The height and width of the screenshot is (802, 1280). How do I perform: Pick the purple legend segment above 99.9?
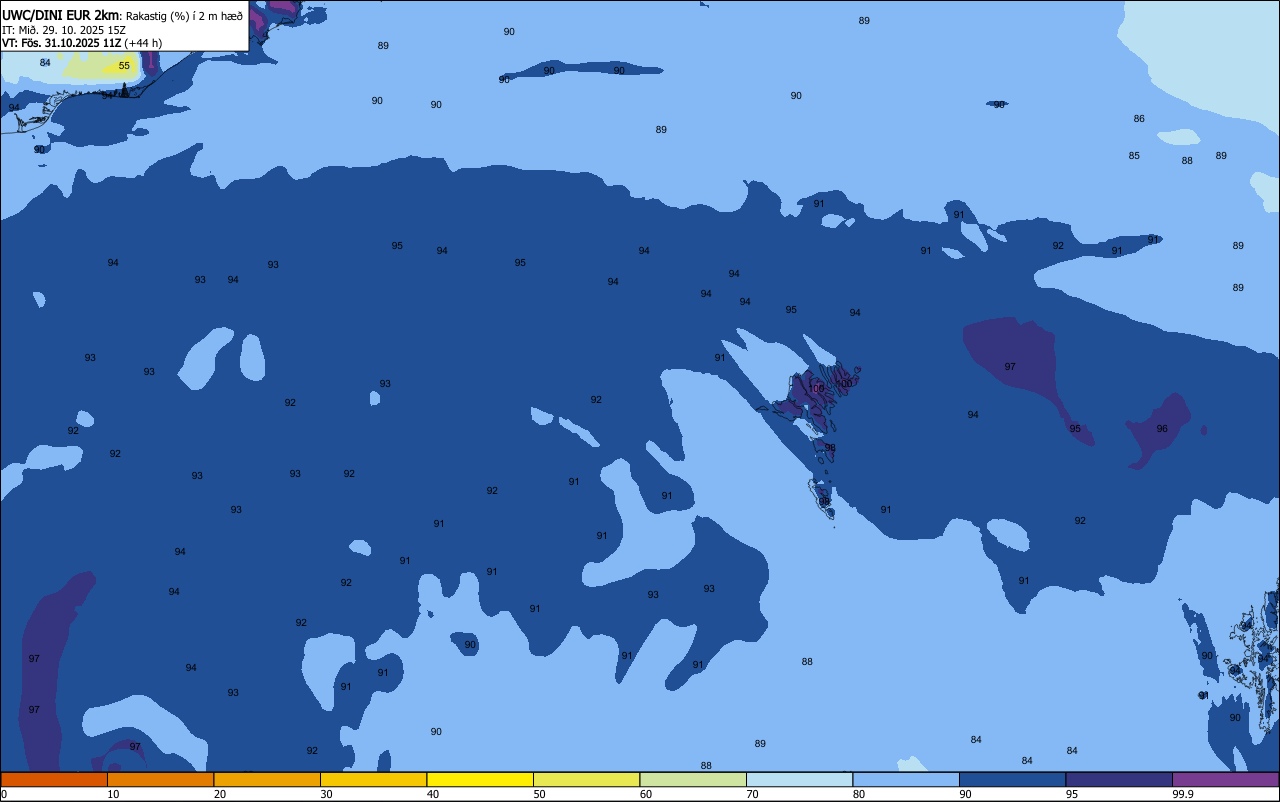(x=1225, y=779)
